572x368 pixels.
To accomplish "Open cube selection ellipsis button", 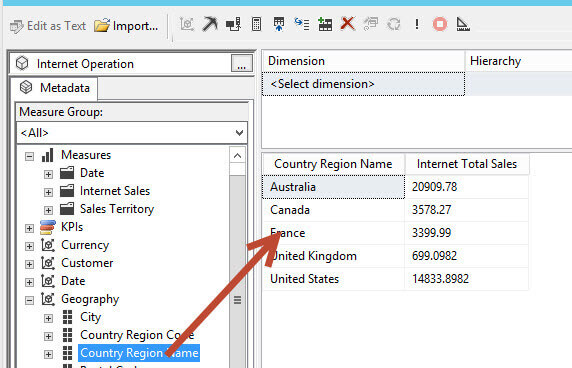I will [241, 63].
